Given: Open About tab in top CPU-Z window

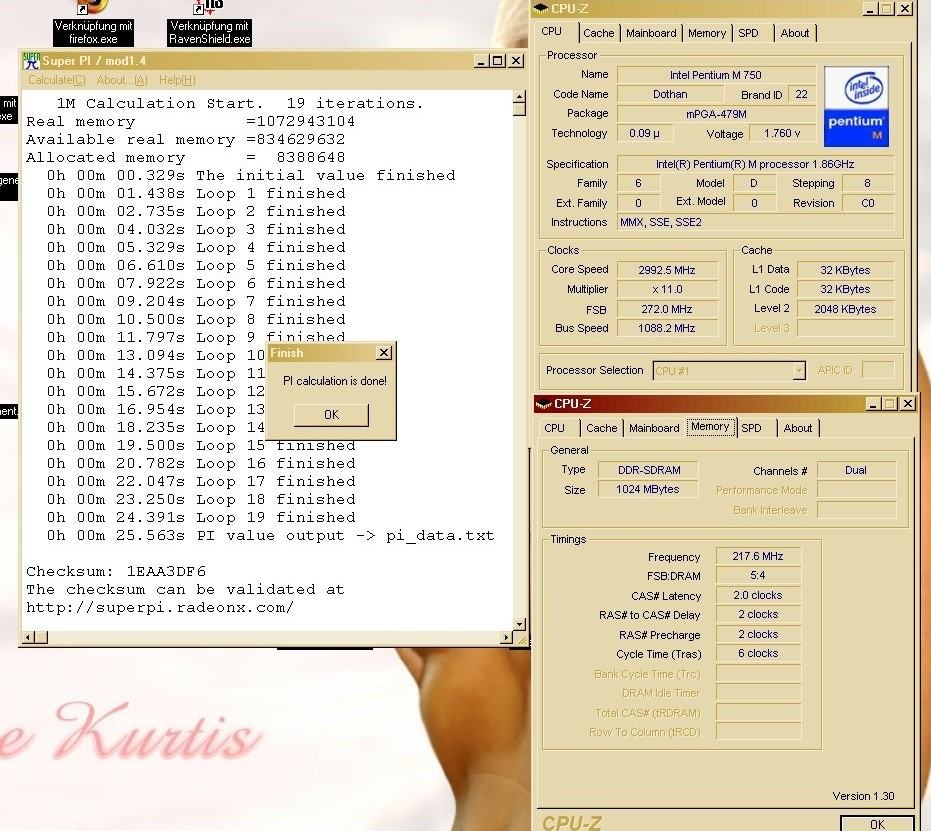Looking at the screenshot, I should (x=794, y=33).
